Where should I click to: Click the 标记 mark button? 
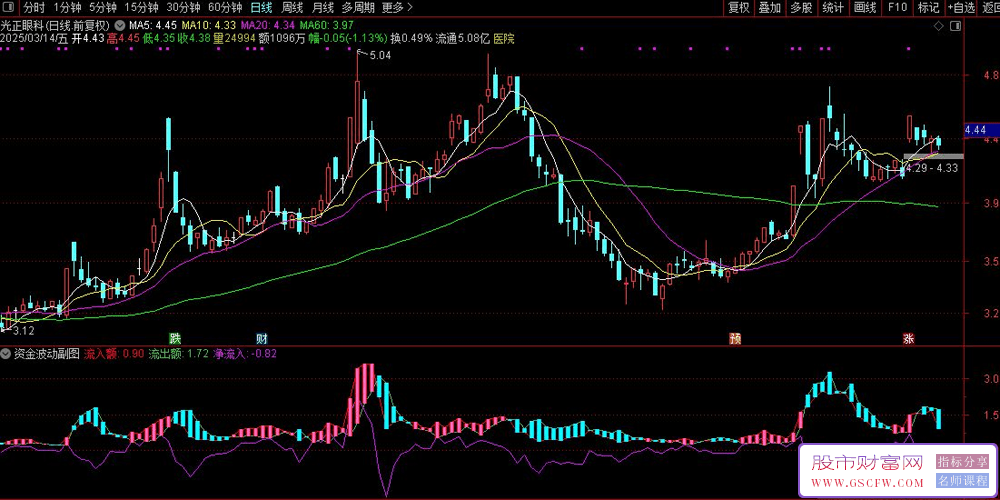coord(928,8)
